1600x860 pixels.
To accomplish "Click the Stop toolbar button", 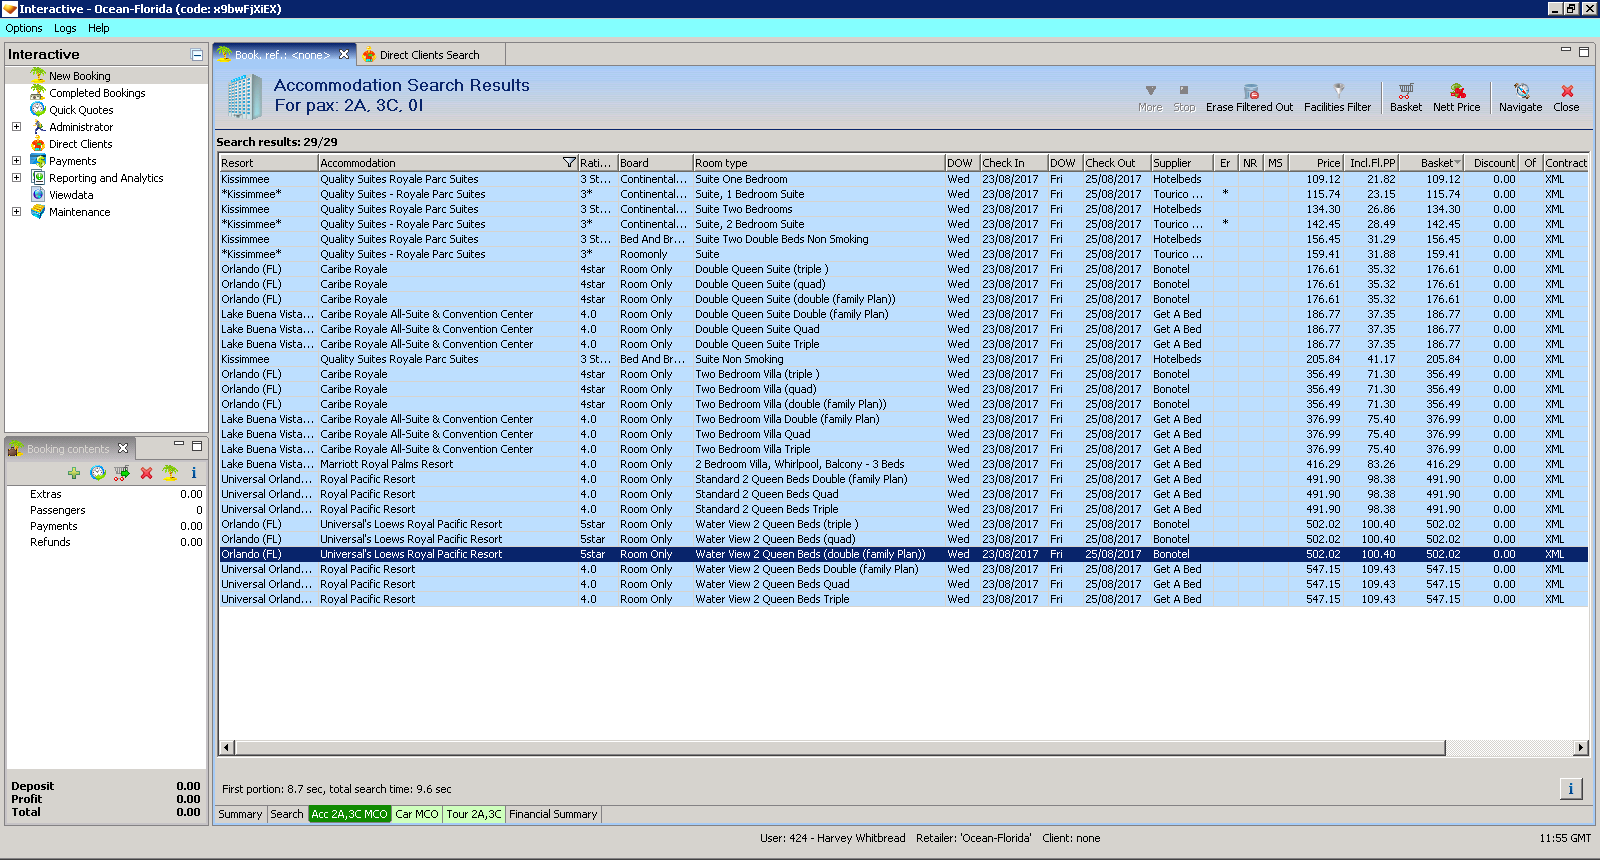I will click(x=1184, y=98).
